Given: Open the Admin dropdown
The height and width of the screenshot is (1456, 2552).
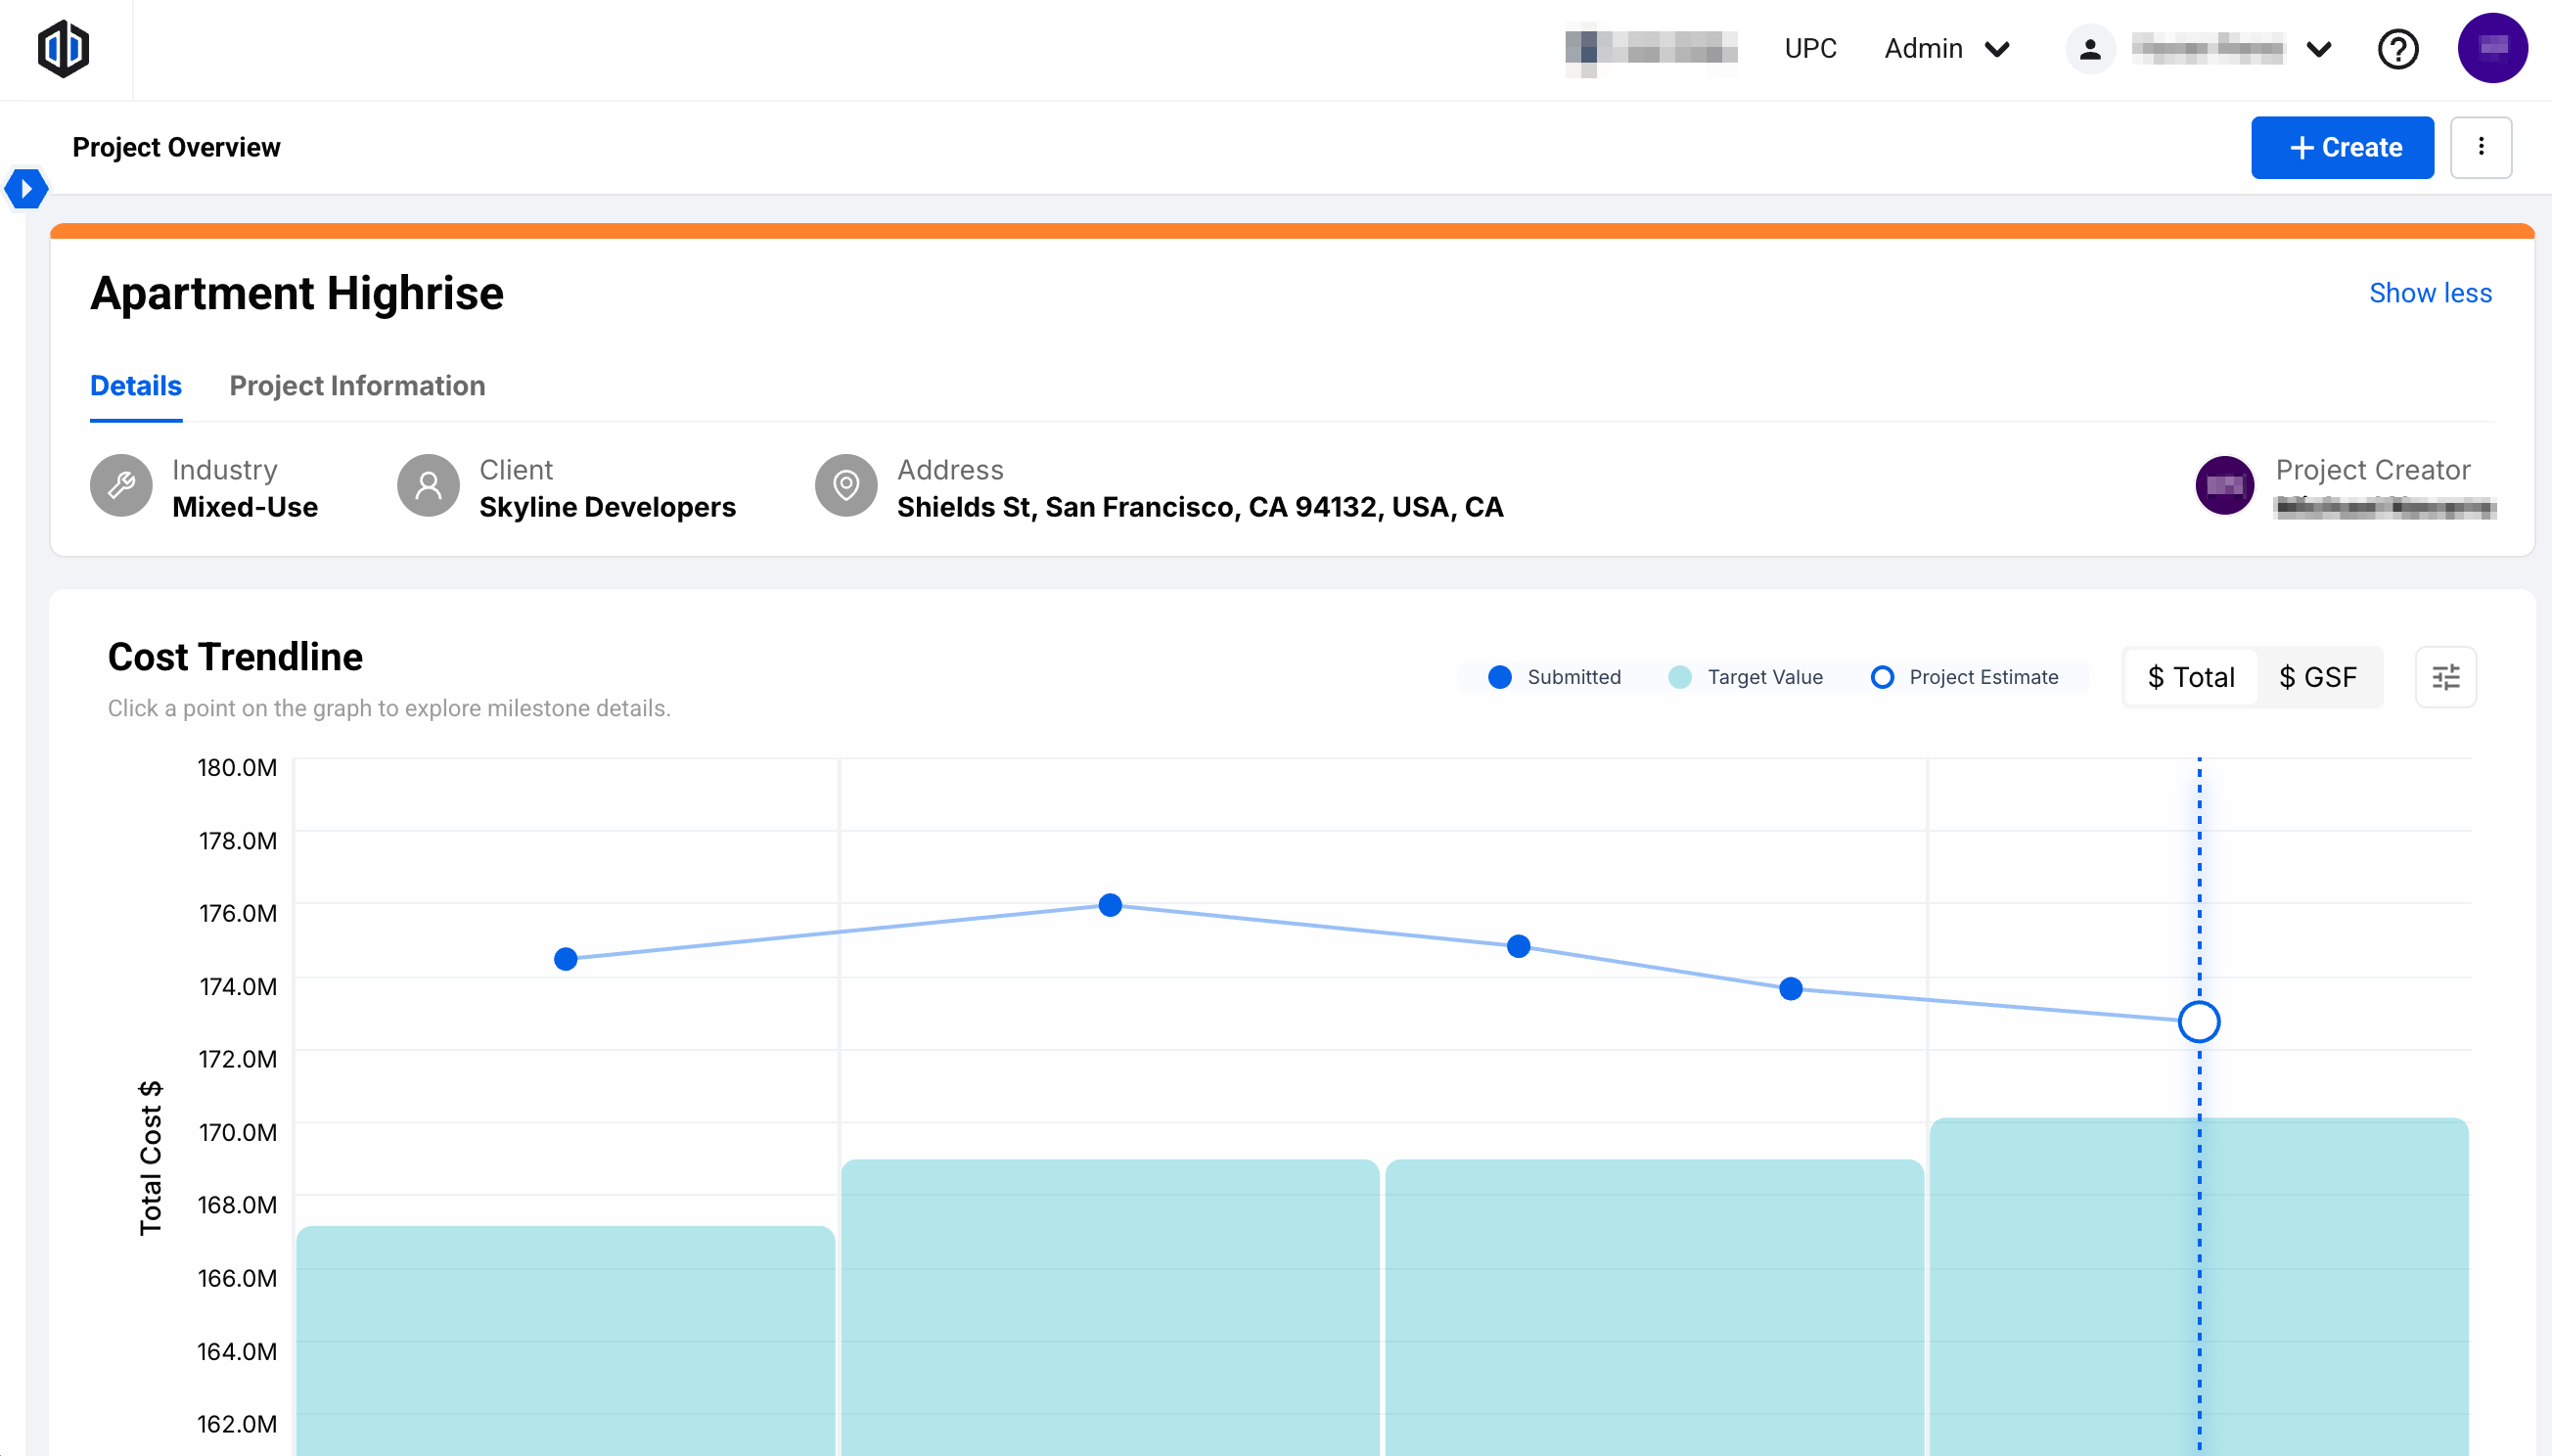Looking at the screenshot, I should (1946, 48).
